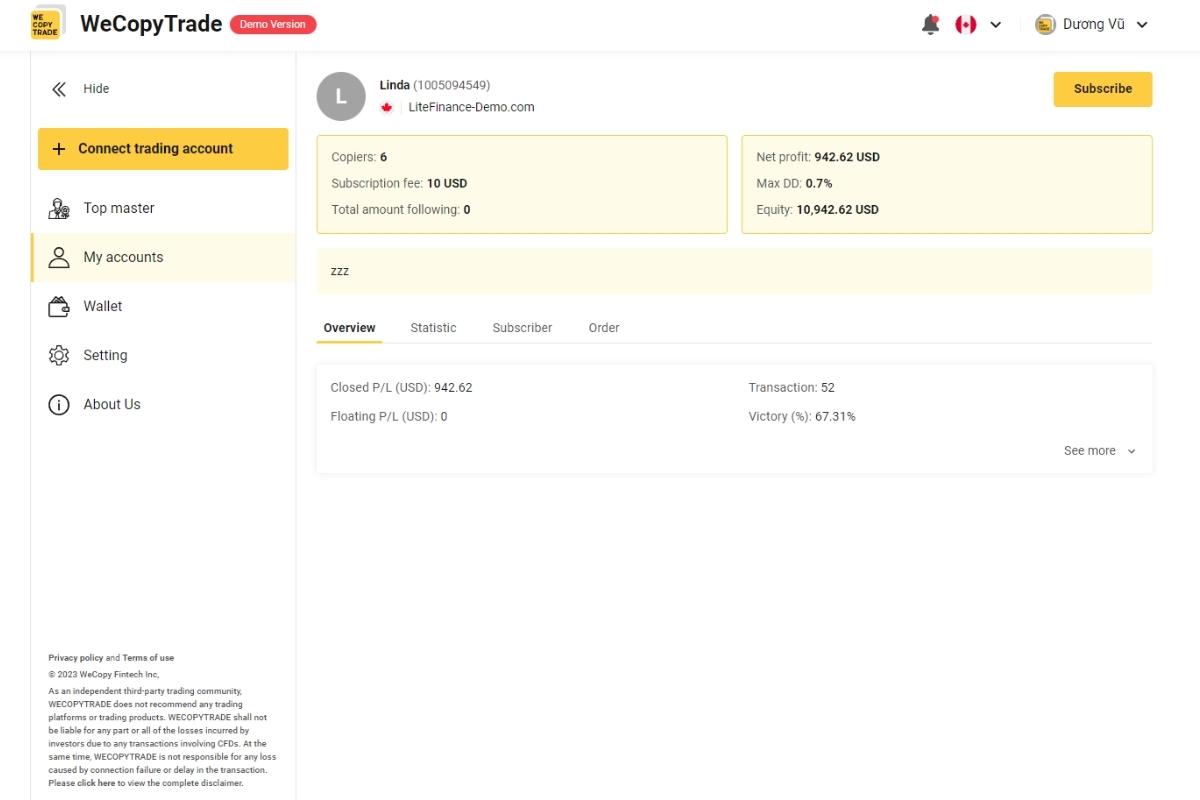Collapse sidebar with Hide arrows
Viewport: 1200px width, 800px height.
60,89
